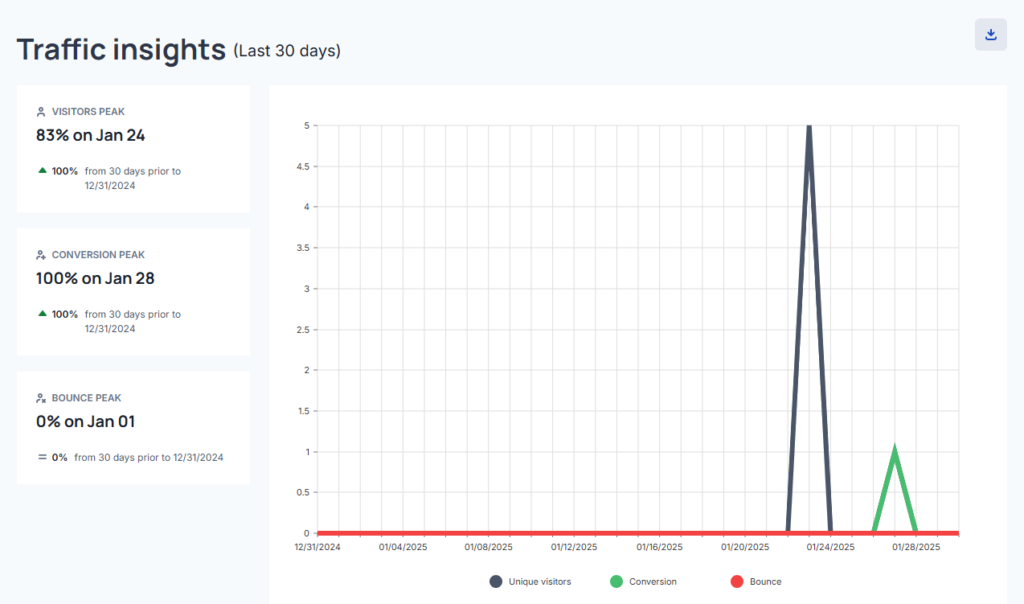Click the y-axis value 2.5

coord(303,329)
